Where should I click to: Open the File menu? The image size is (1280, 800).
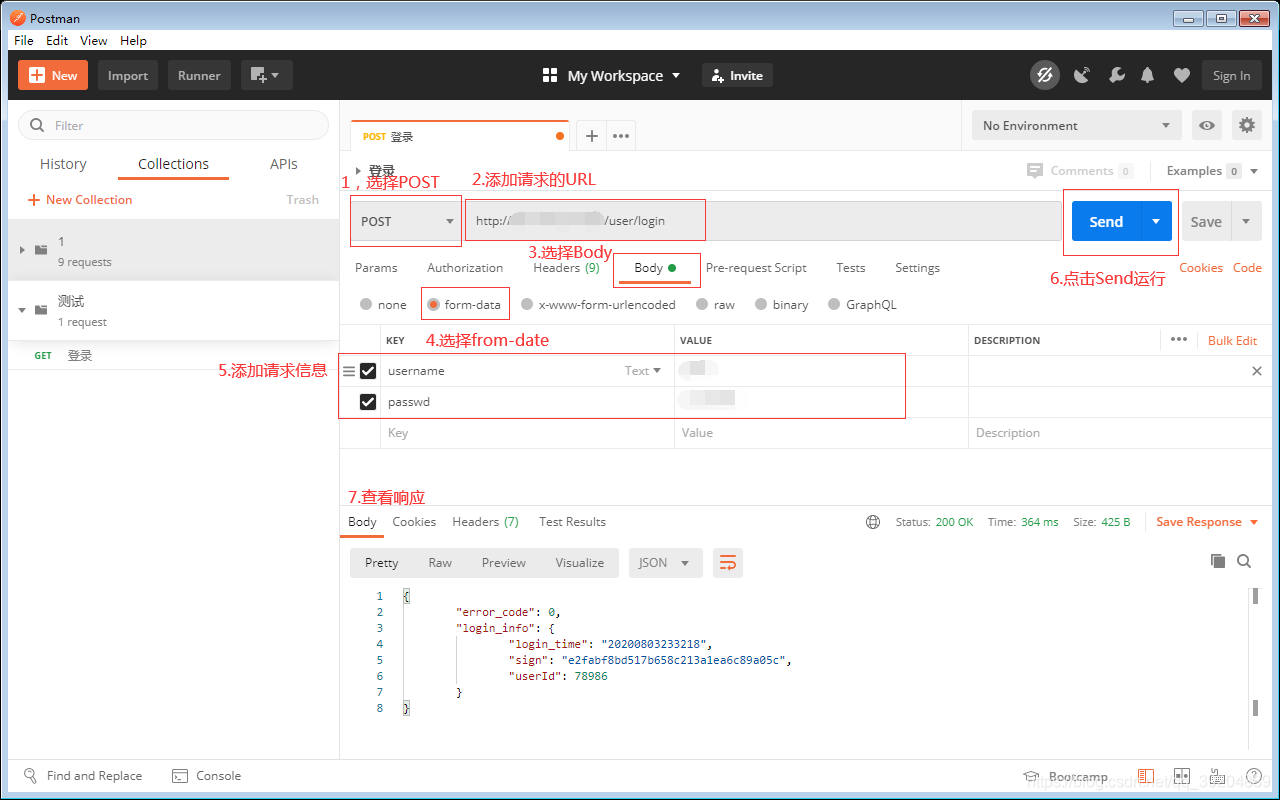click(x=24, y=40)
